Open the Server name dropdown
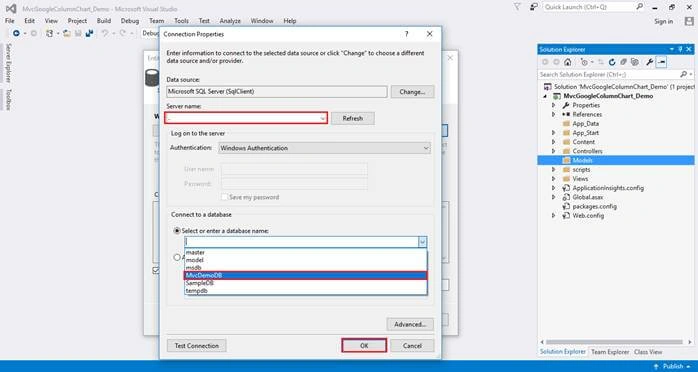The height and width of the screenshot is (372, 698). (322, 118)
